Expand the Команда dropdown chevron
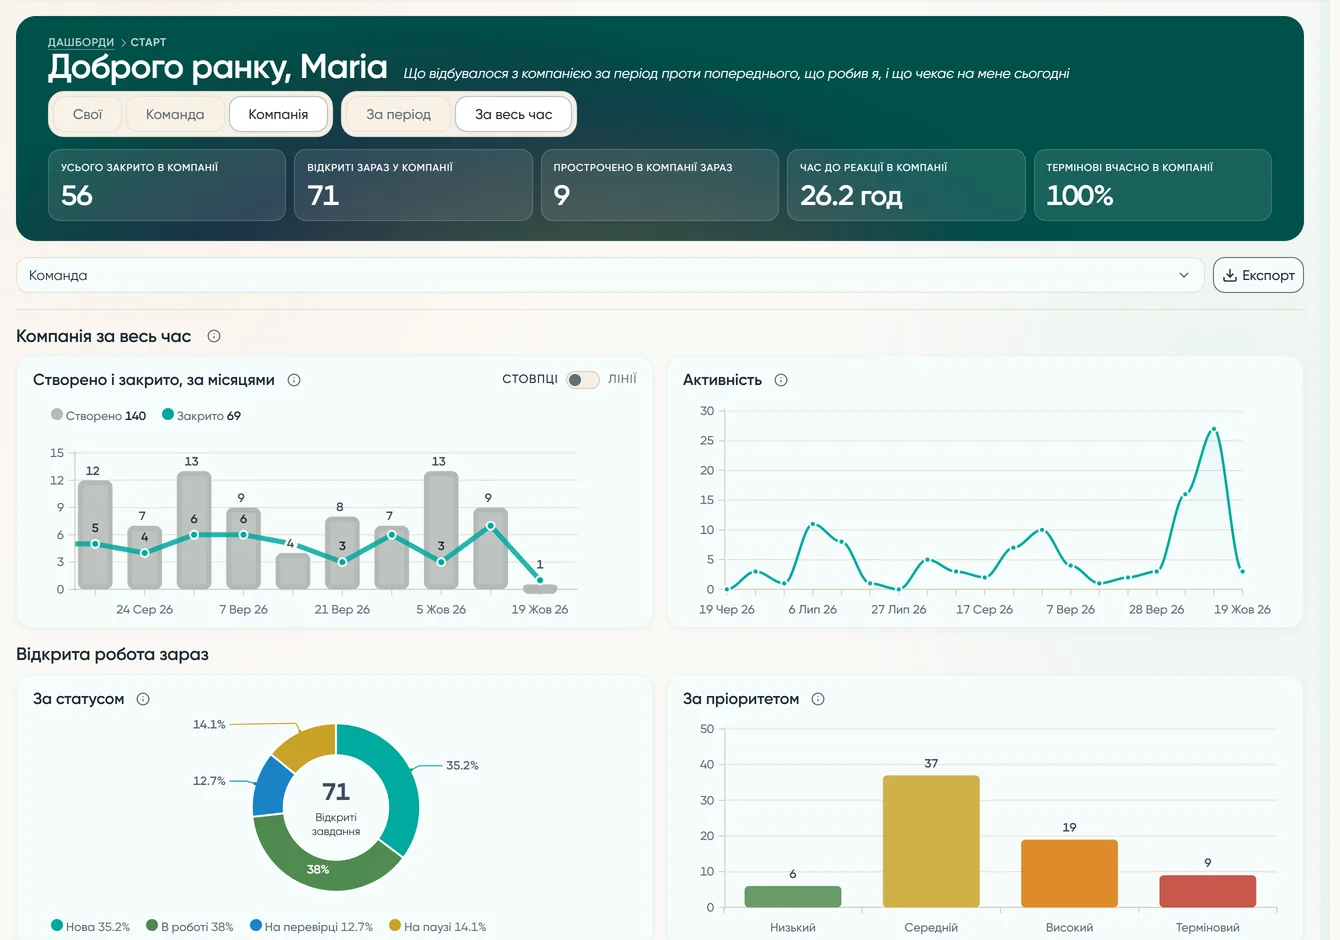 click(x=1184, y=275)
